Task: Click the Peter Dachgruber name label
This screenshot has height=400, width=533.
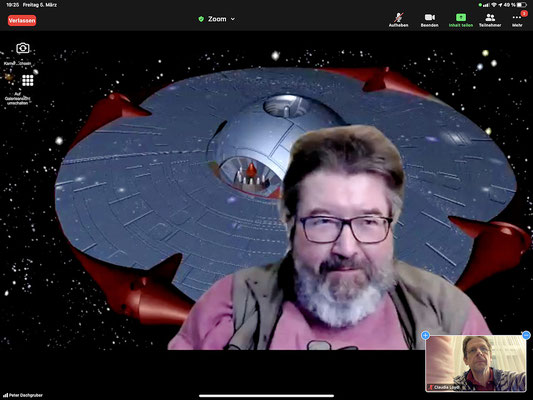Action: 25,395
